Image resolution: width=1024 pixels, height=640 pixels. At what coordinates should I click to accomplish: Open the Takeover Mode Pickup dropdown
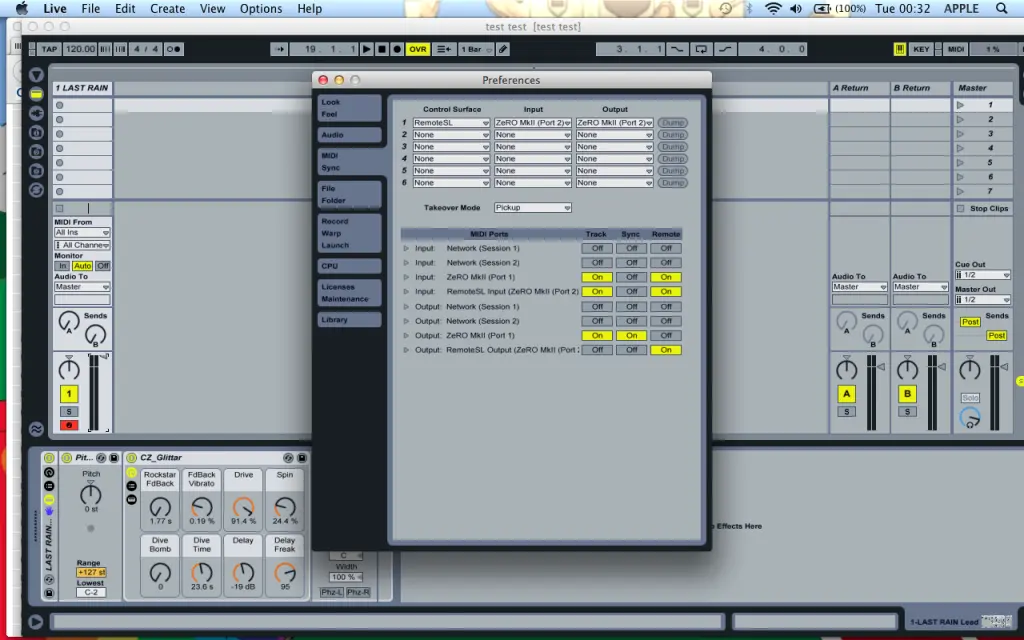pos(532,208)
